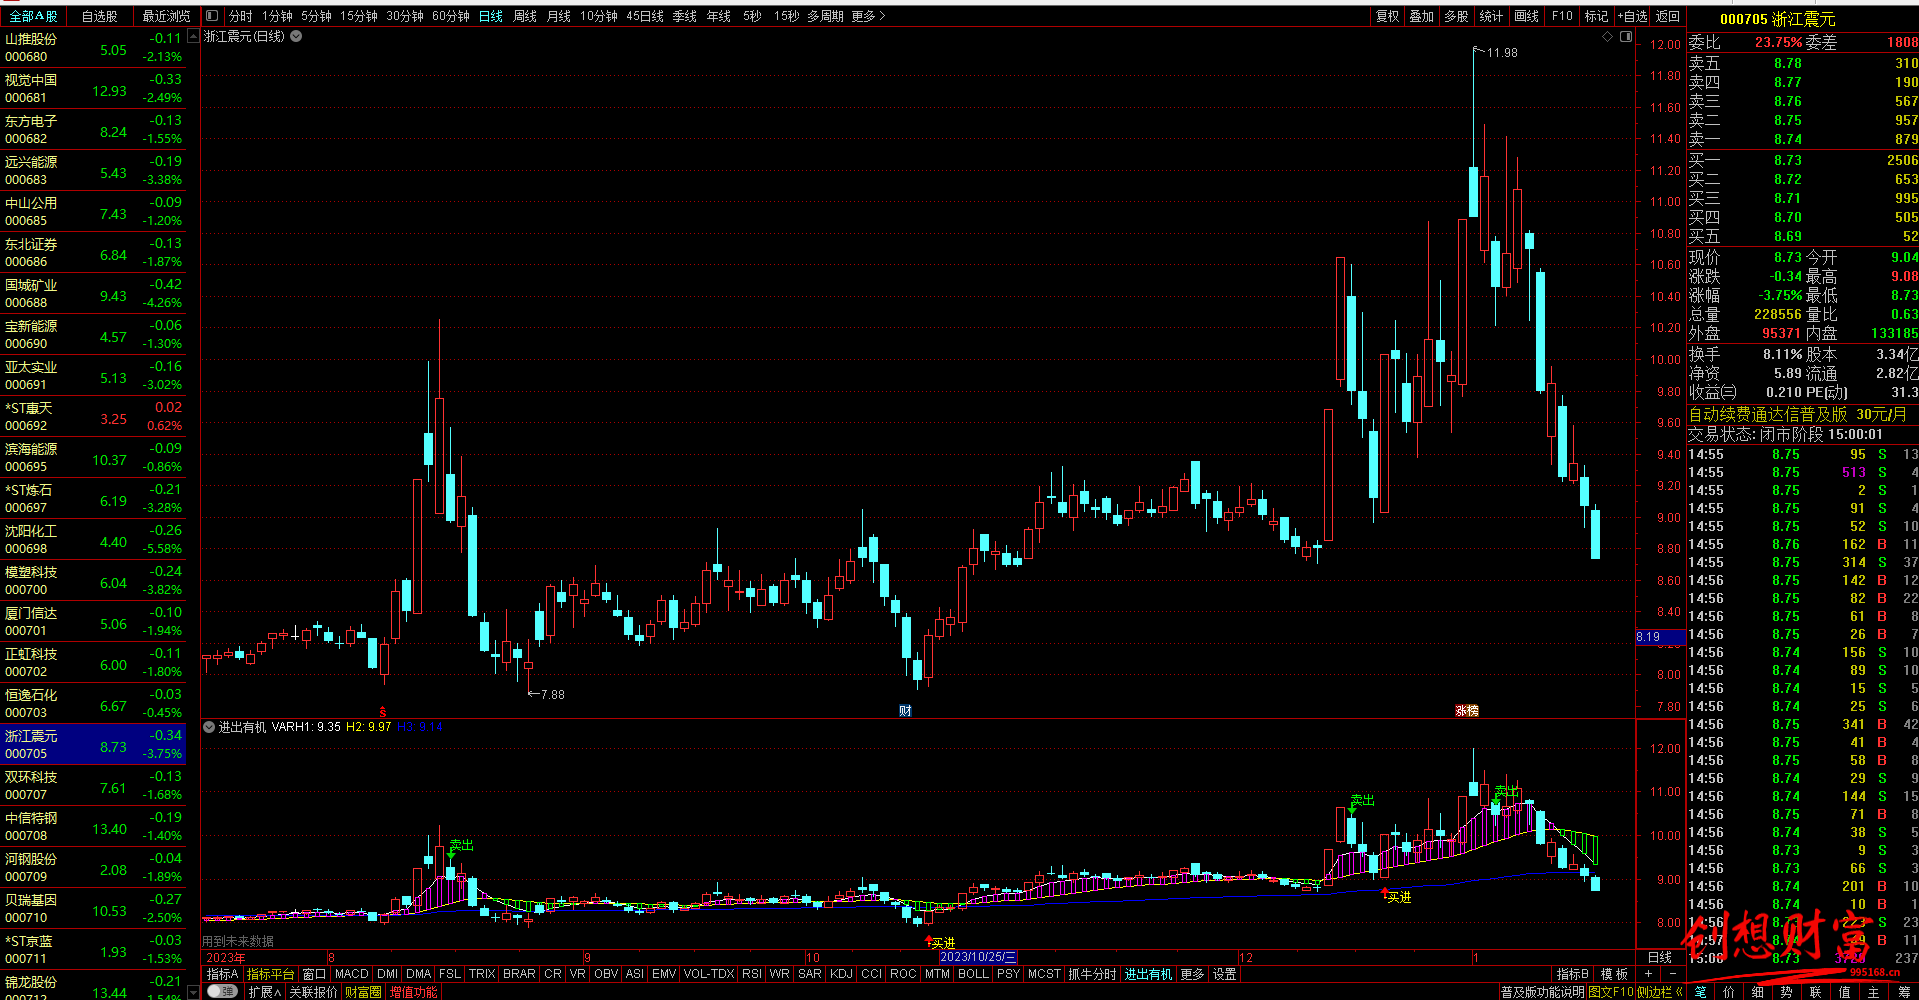
Task: Select the 抓牛分时 indicator
Action: [x=1092, y=973]
